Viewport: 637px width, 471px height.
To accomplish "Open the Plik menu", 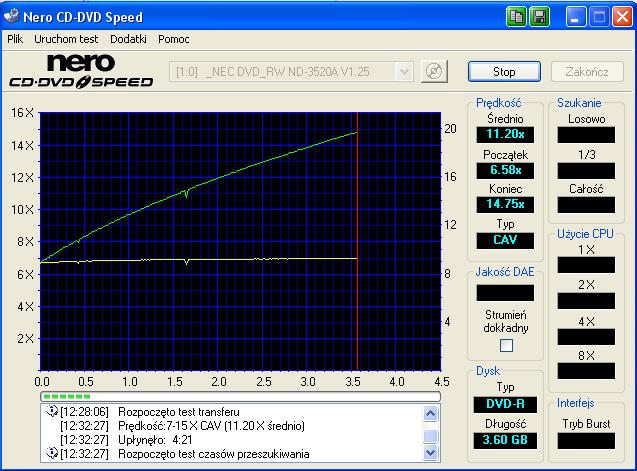I will (15, 39).
